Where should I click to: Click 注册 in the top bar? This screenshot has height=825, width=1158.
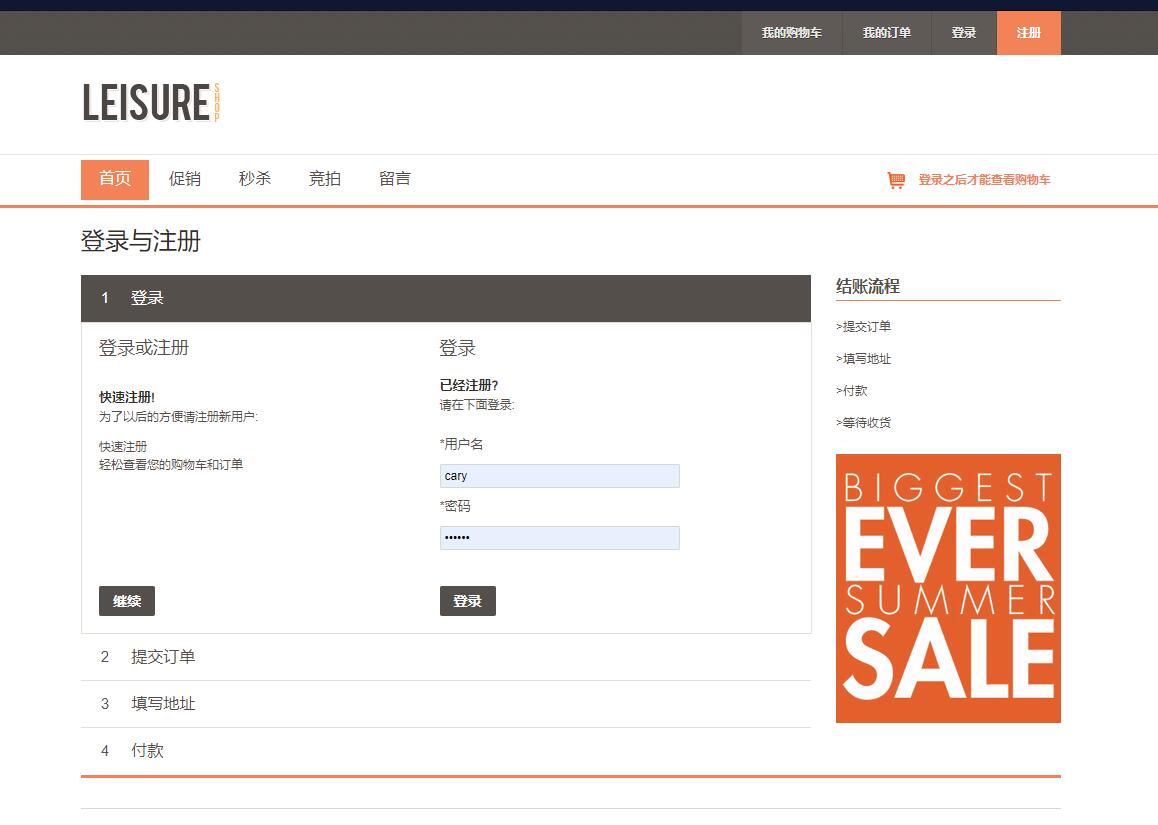click(x=1028, y=32)
